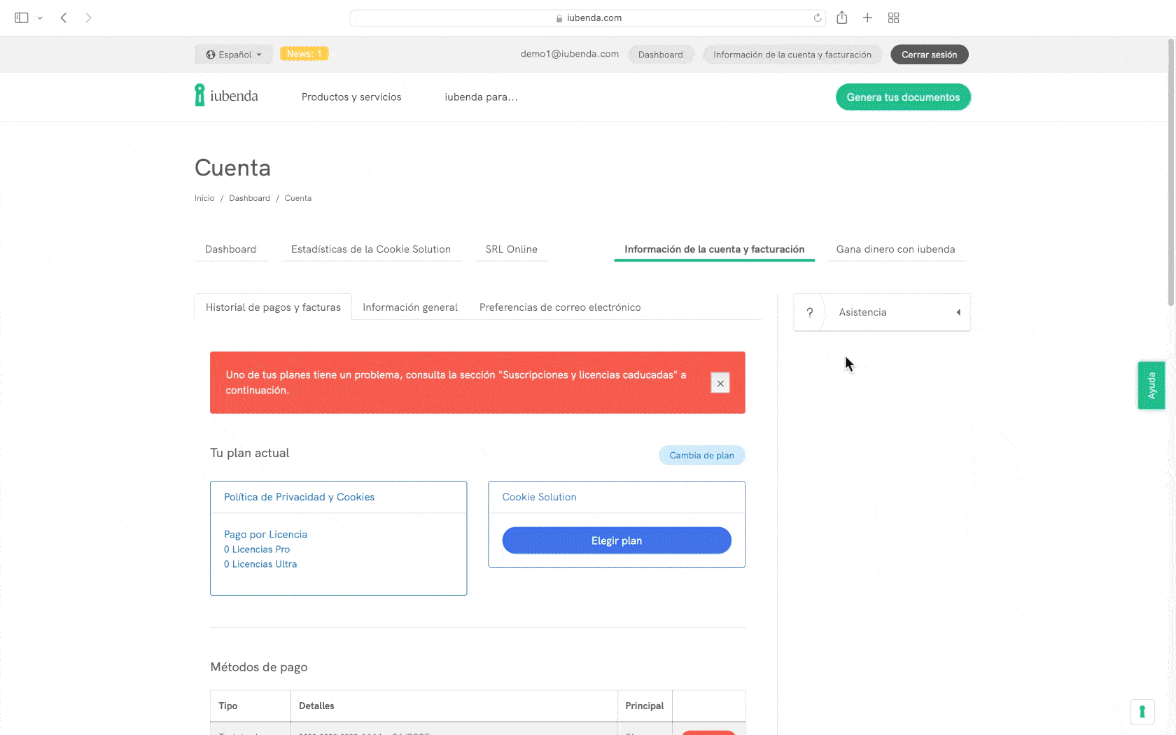Reload the page using the refresh icon
Viewport: 1176px width, 735px height.
(818, 18)
